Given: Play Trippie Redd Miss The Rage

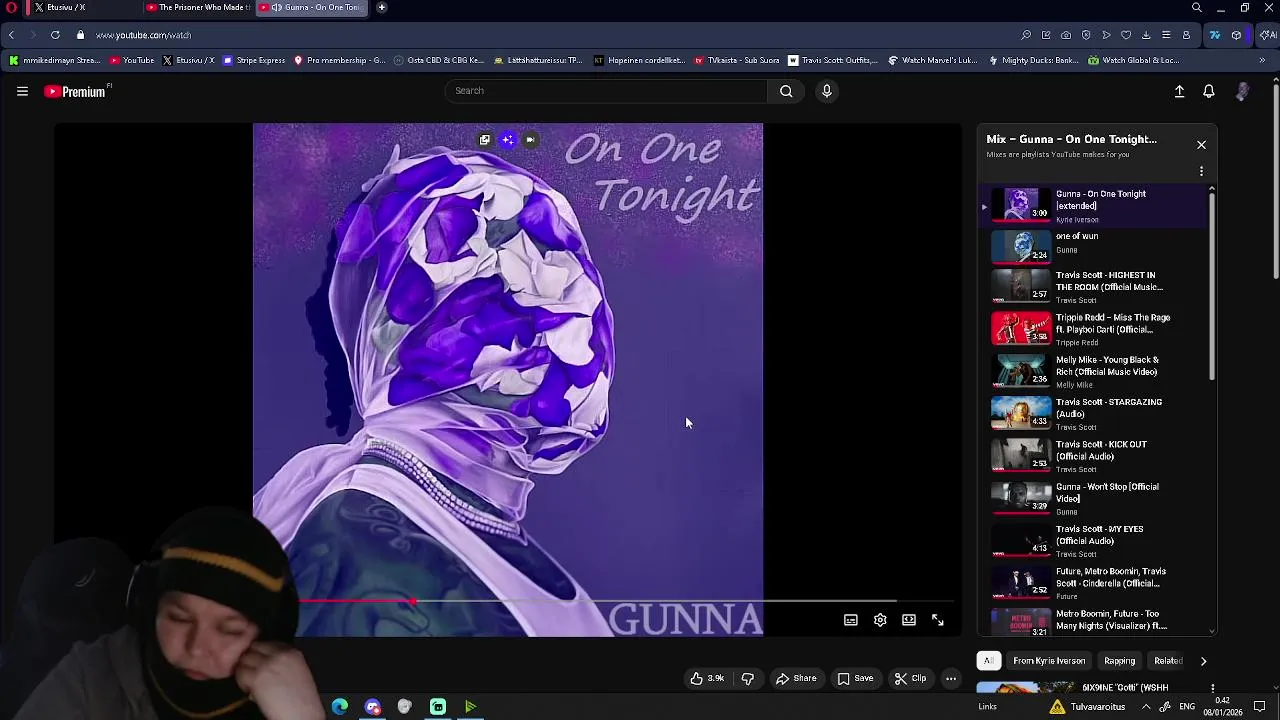Looking at the screenshot, I should point(1092,329).
